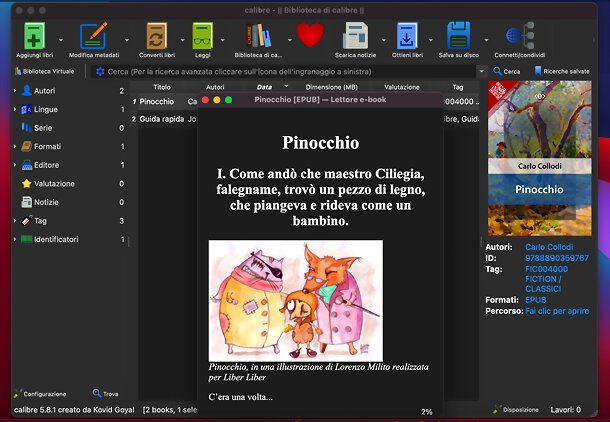Image resolution: width=610 pixels, height=422 pixels.
Task: Click the Carlo Collodi author link
Action: point(549,247)
